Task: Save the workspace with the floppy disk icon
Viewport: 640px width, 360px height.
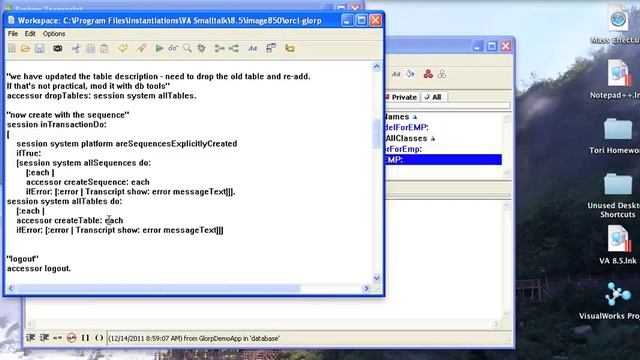Action: (39, 49)
